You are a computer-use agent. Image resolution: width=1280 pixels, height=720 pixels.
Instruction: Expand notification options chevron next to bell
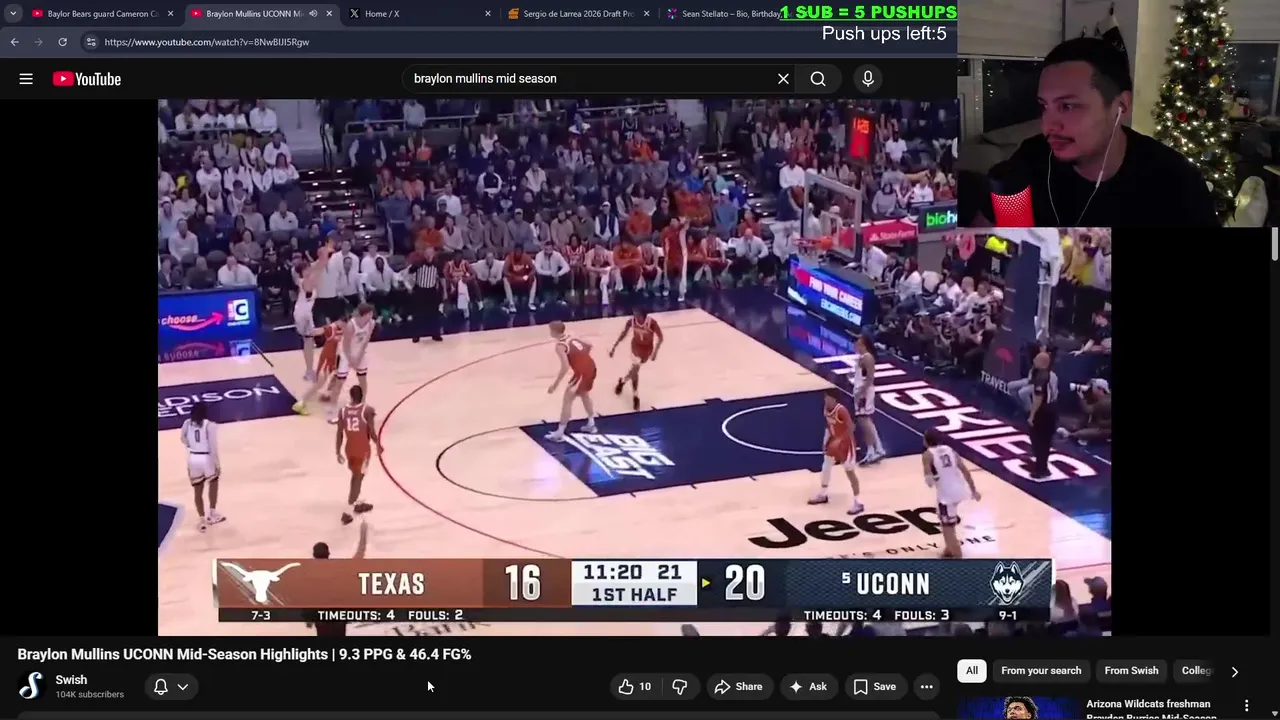click(x=183, y=686)
